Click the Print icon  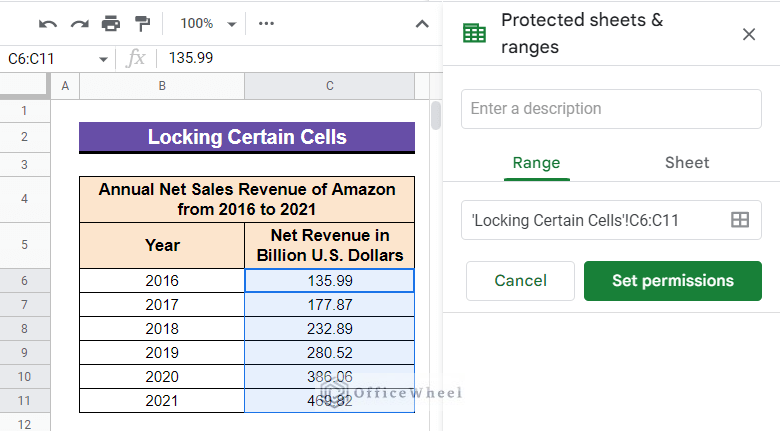click(111, 23)
